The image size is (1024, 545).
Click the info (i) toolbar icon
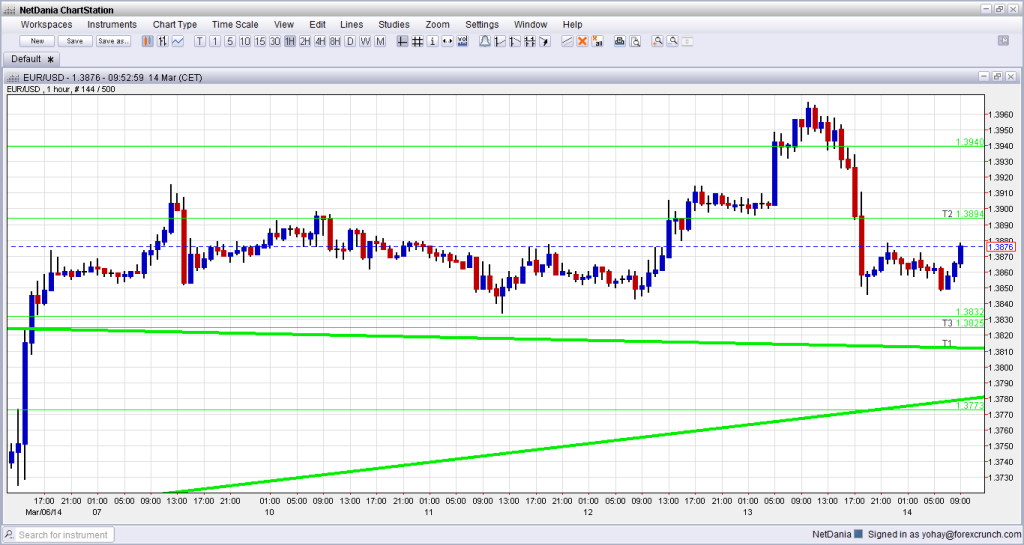(x=432, y=41)
